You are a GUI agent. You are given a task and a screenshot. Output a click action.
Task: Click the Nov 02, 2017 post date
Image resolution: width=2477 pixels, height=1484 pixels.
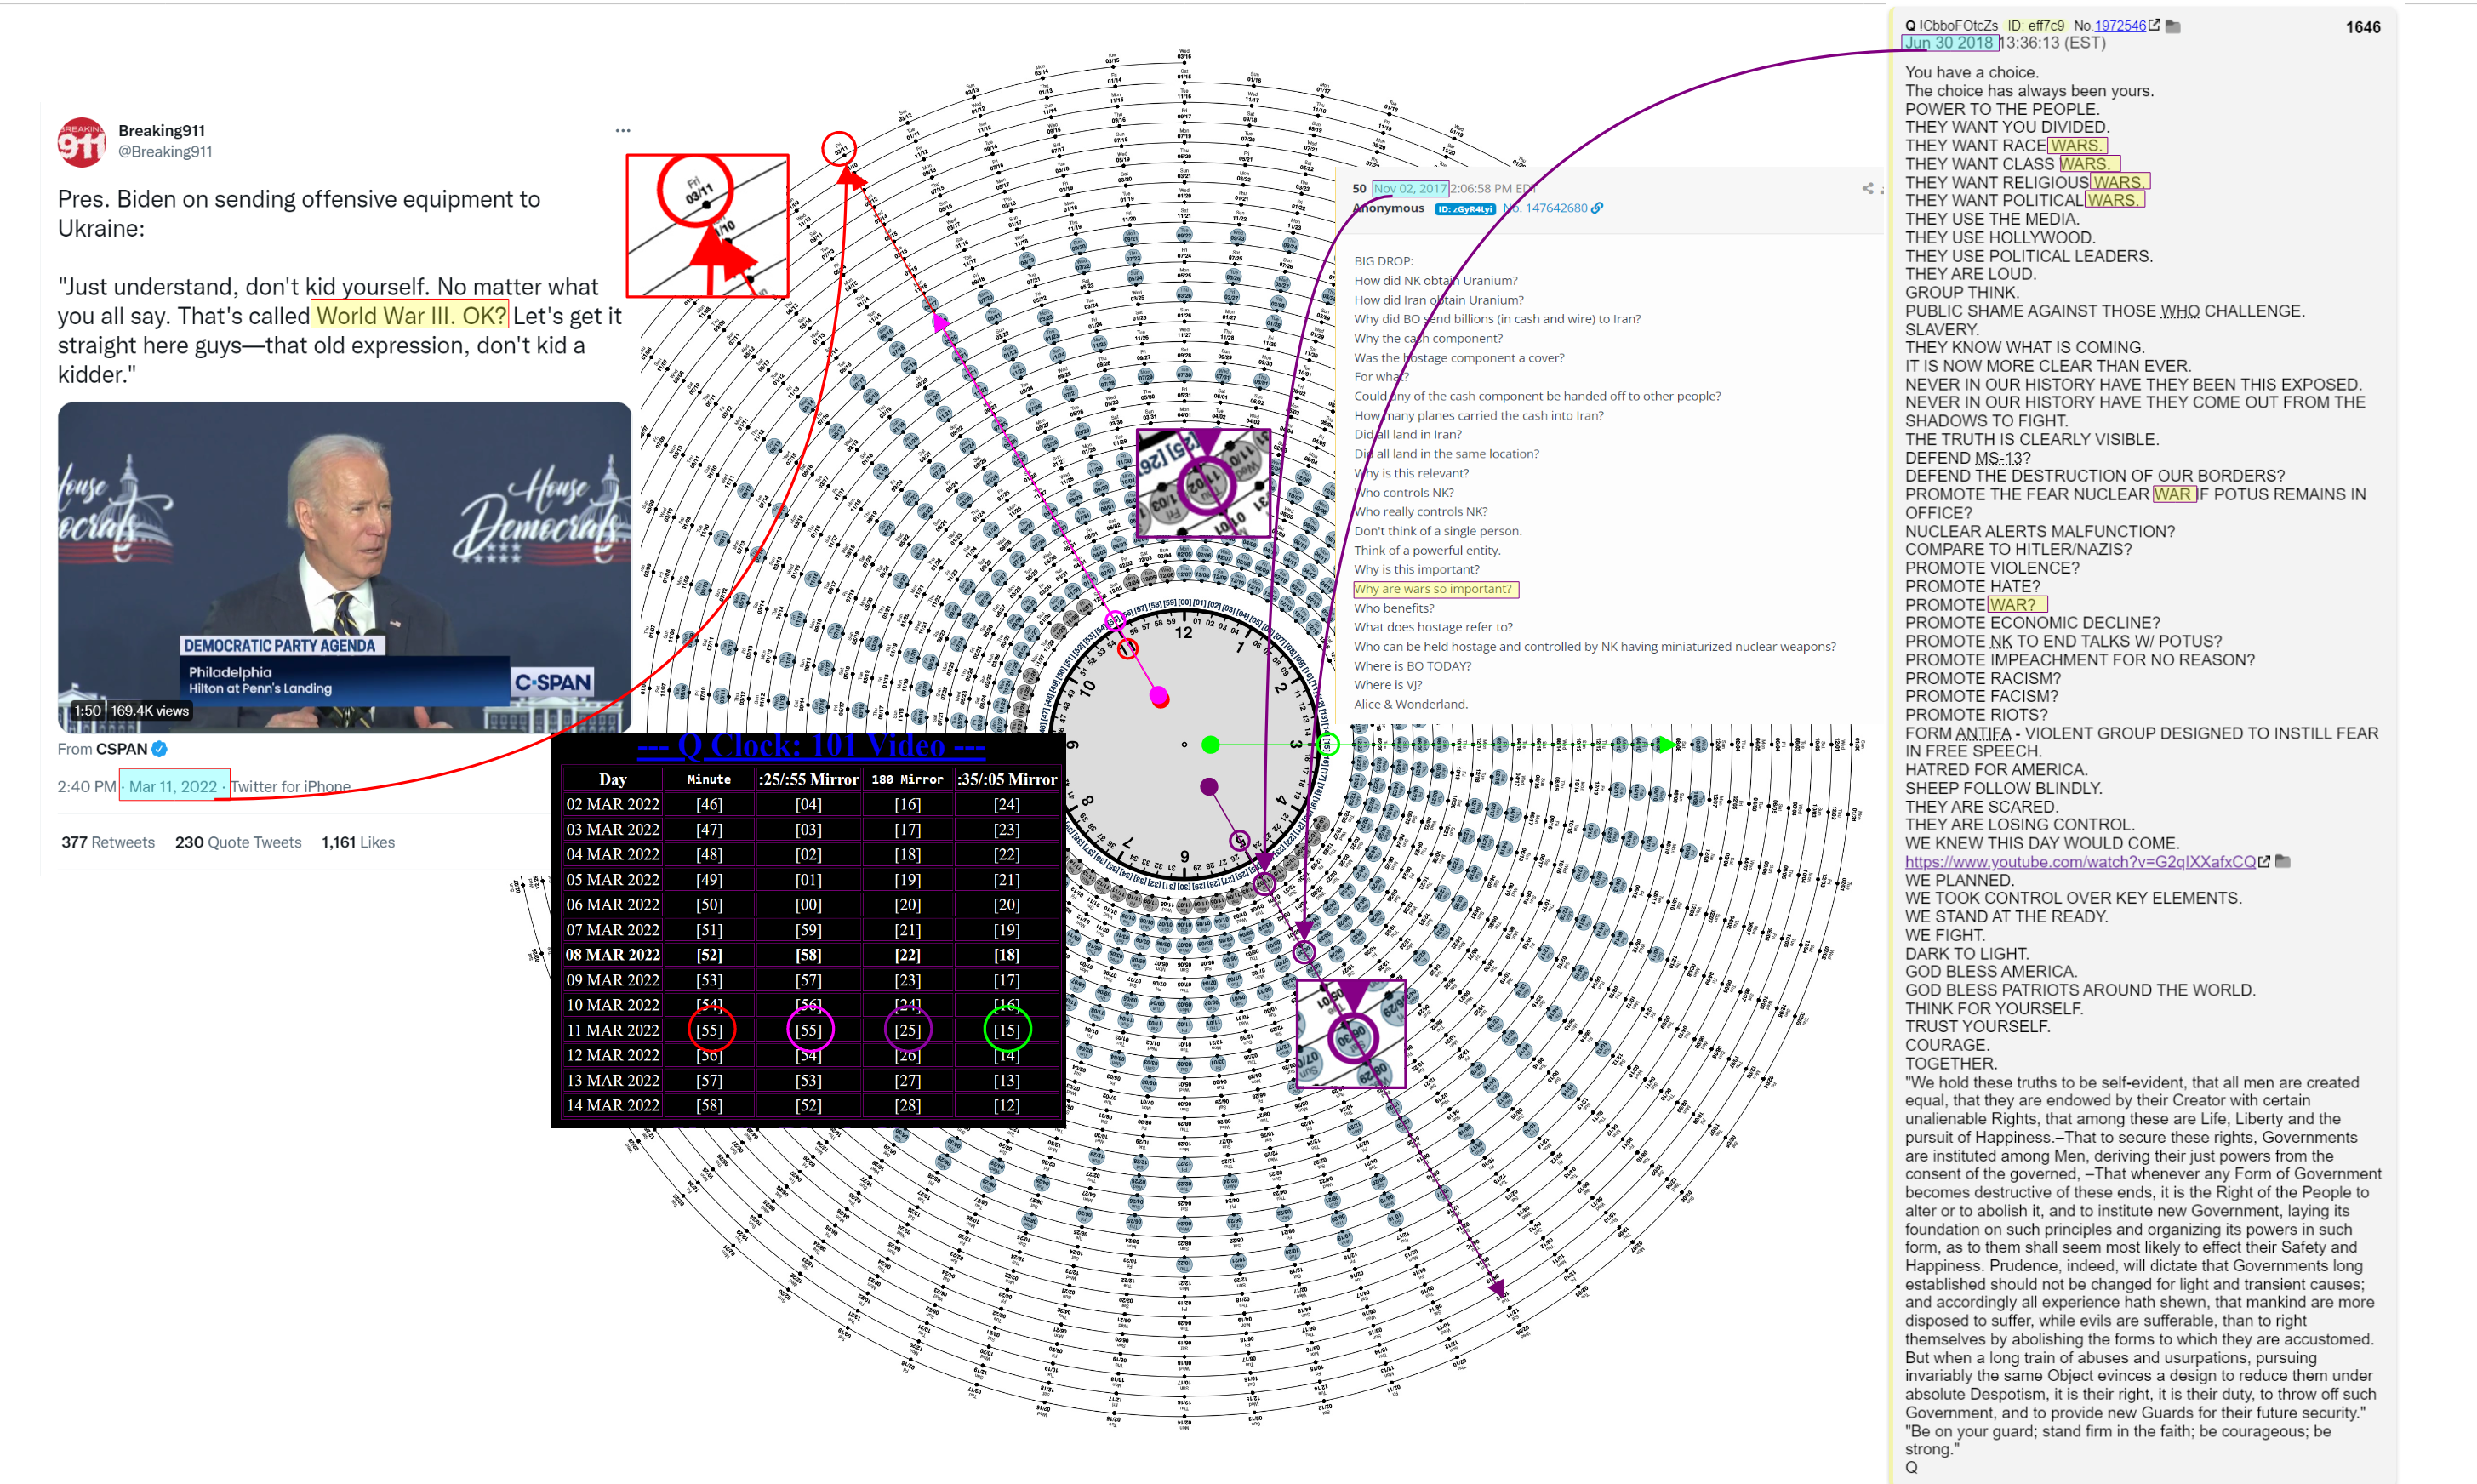[x=1410, y=188]
